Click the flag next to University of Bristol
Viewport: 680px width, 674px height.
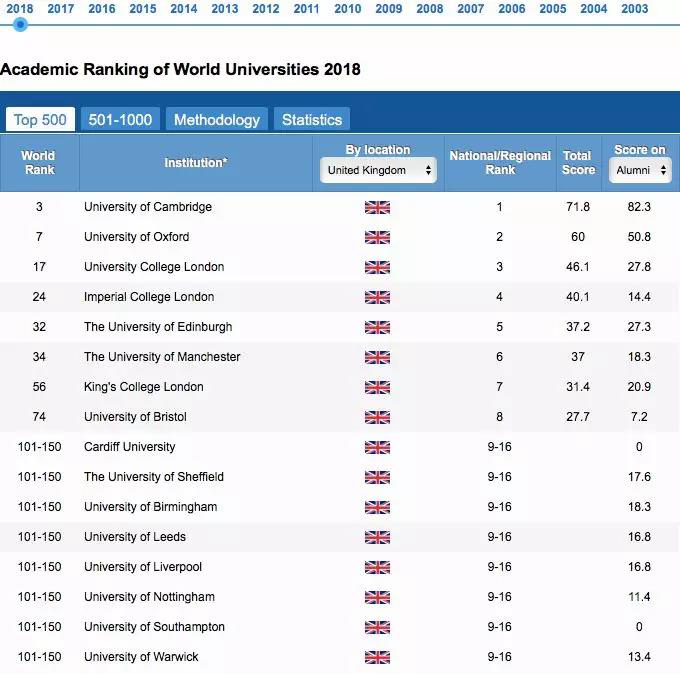coord(377,417)
